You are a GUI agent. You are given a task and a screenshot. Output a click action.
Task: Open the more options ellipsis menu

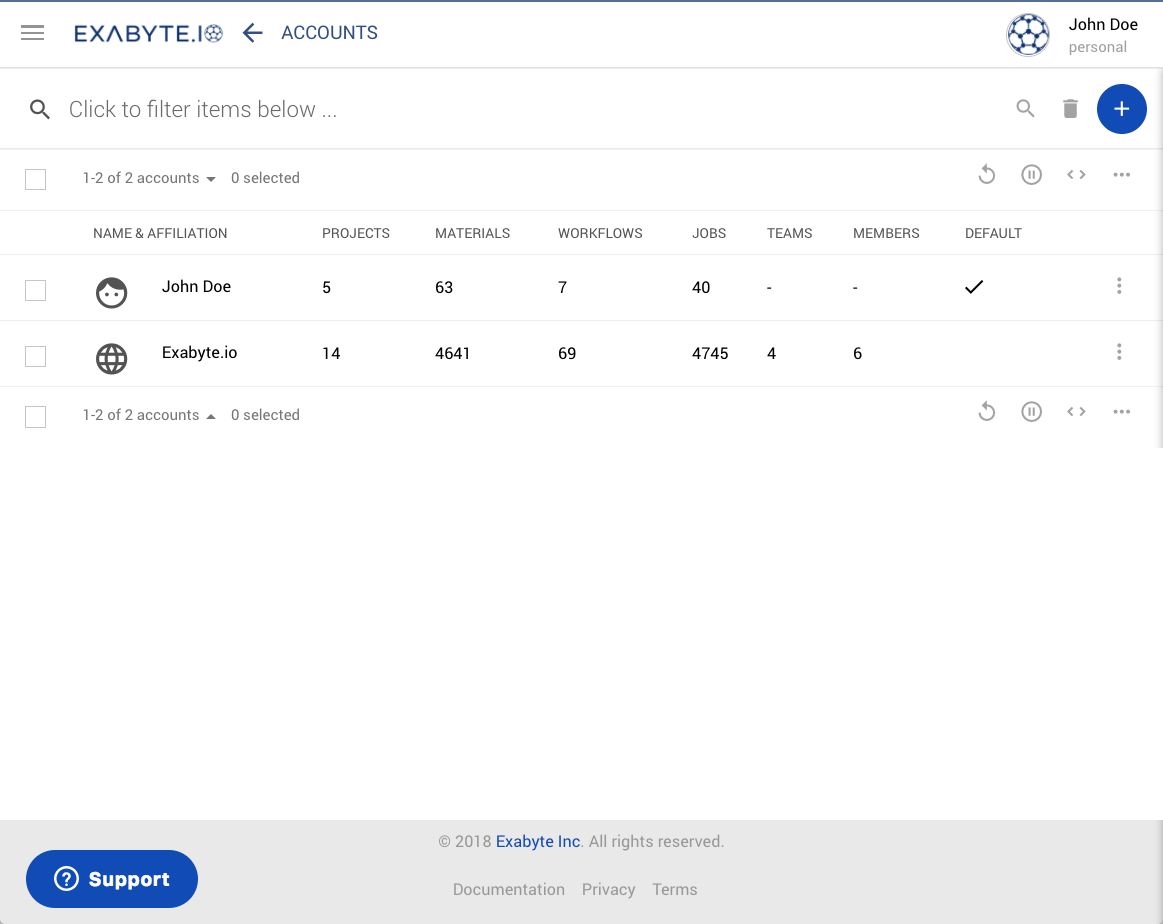pos(1121,174)
